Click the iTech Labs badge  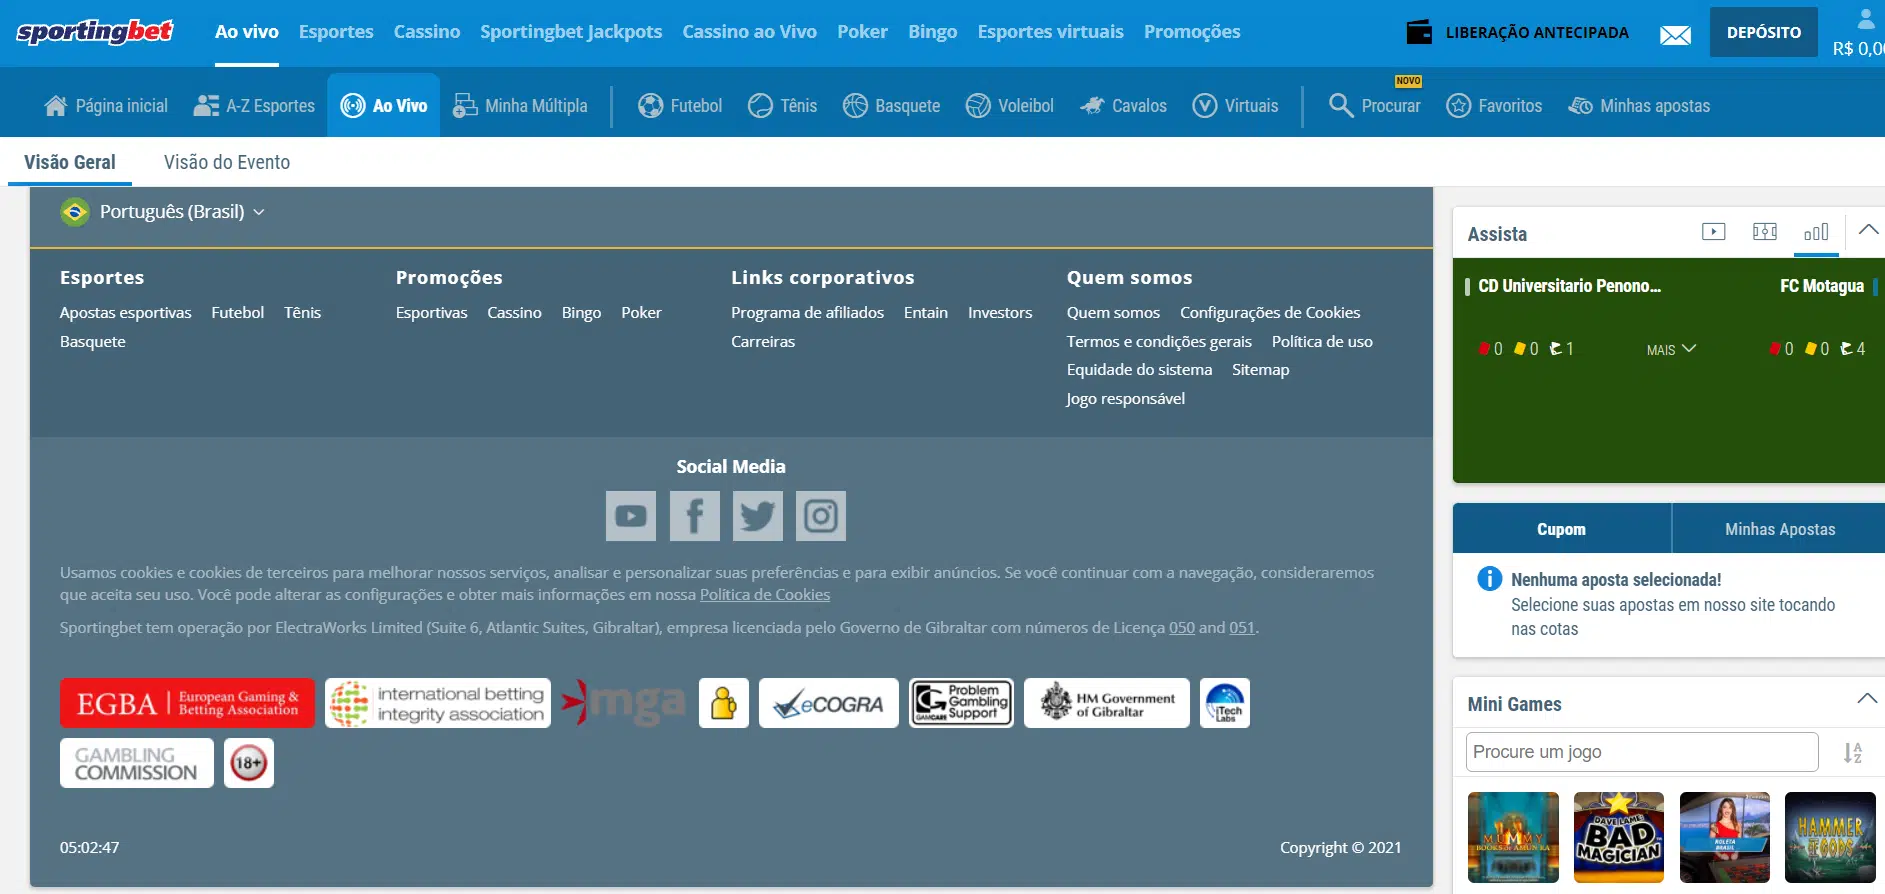coord(1225,703)
